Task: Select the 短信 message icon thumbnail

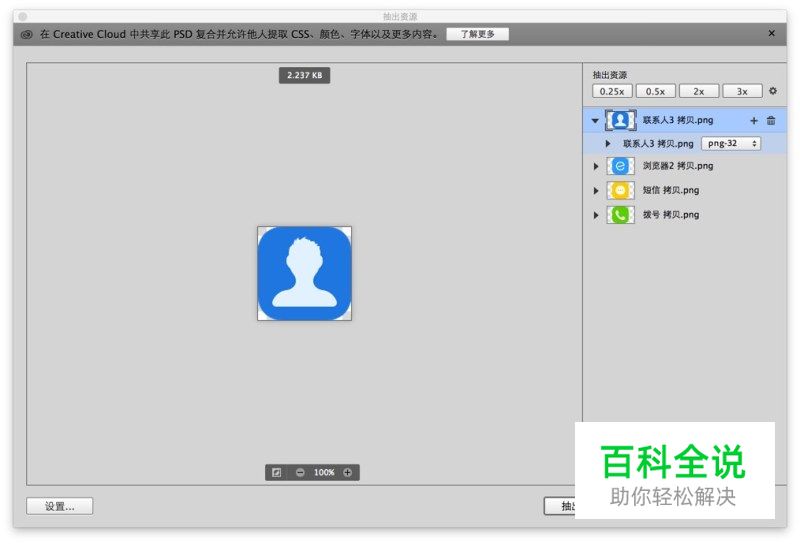Action: 620,191
